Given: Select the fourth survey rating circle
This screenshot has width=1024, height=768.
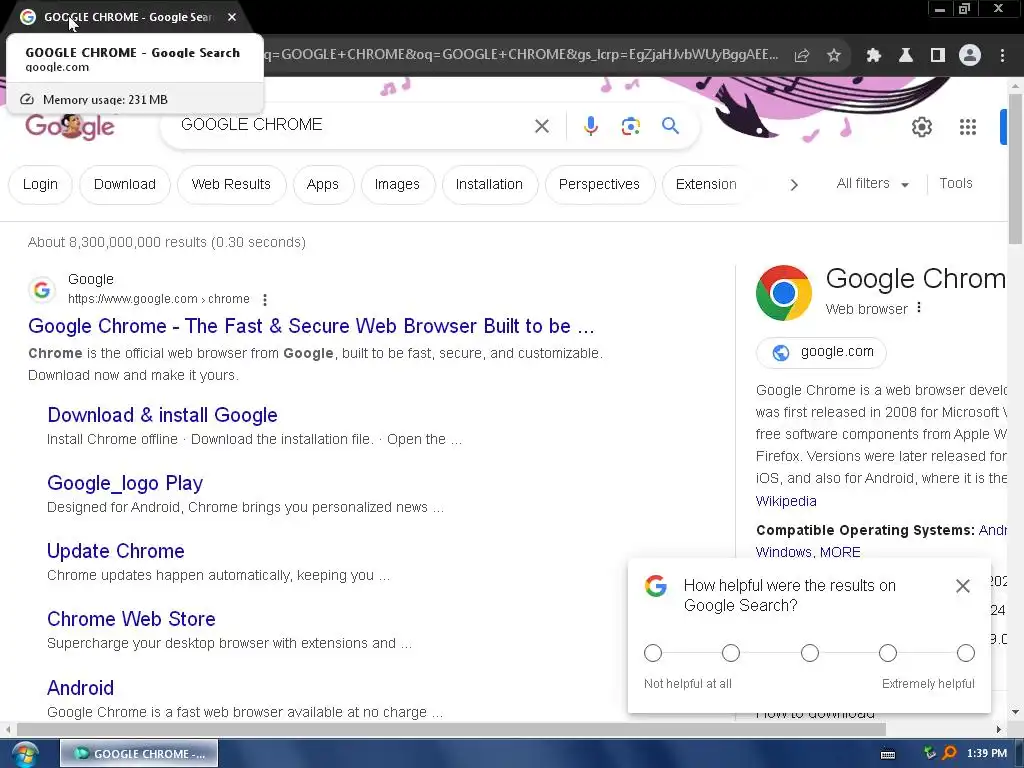Looking at the screenshot, I should [888, 653].
